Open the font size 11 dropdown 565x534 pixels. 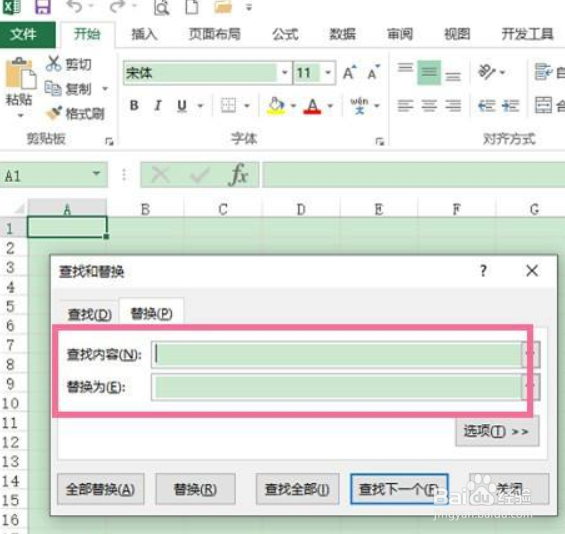tap(328, 73)
